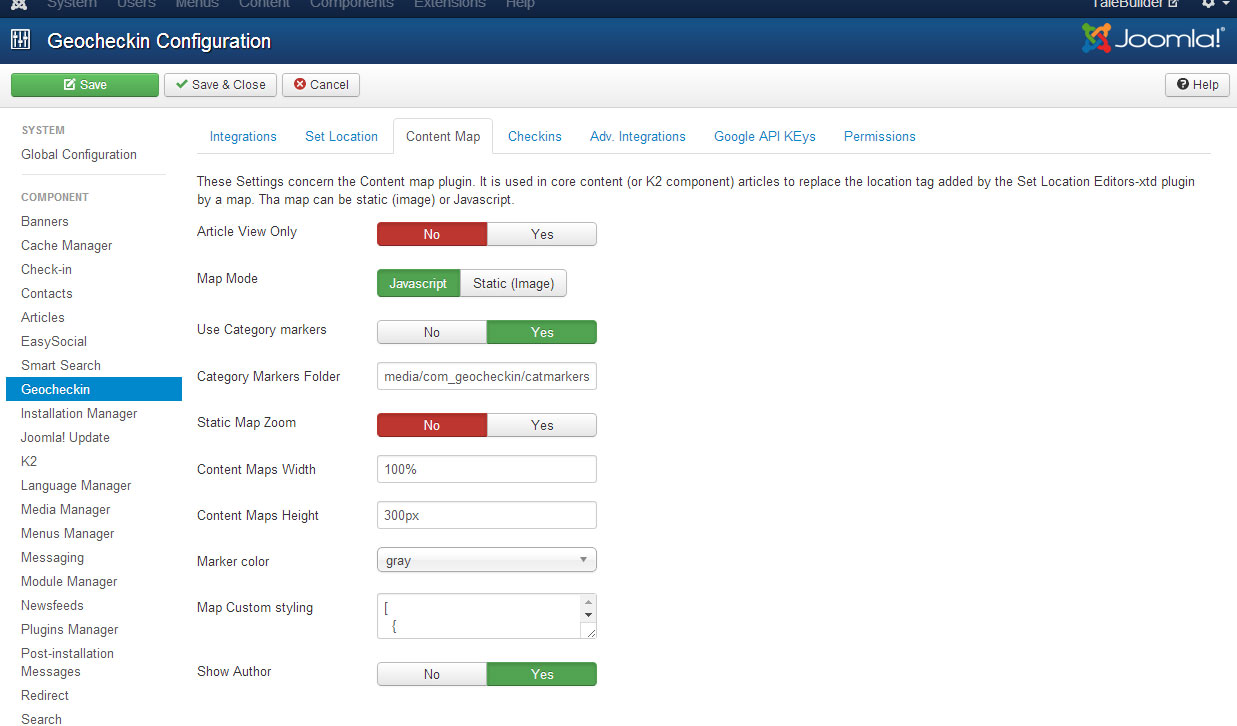Go to Joomla! Update in the sidebar
The height and width of the screenshot is (726, 1237).
[65, 438]
